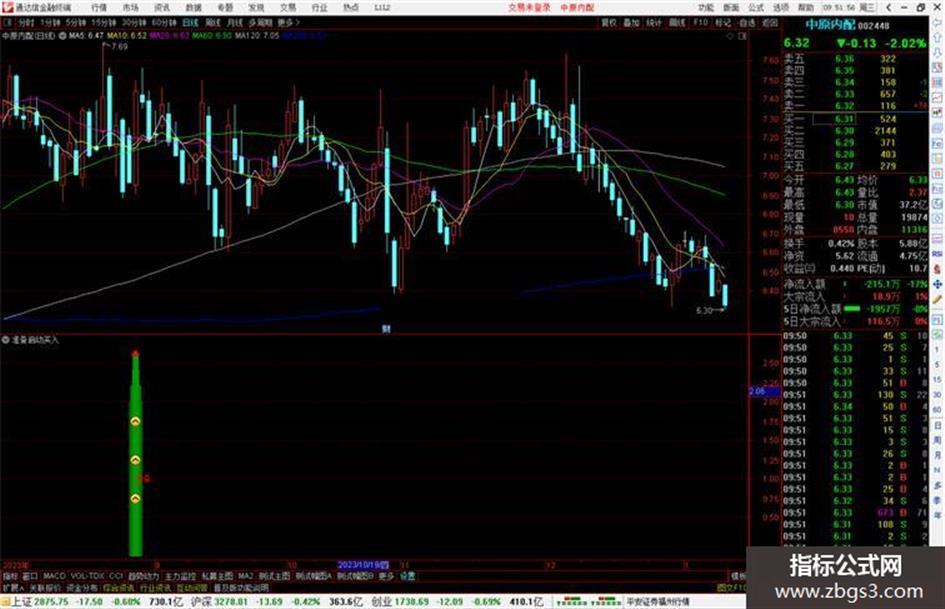Select the VOL-TDX indicator tab

click(x=87, y=576)
